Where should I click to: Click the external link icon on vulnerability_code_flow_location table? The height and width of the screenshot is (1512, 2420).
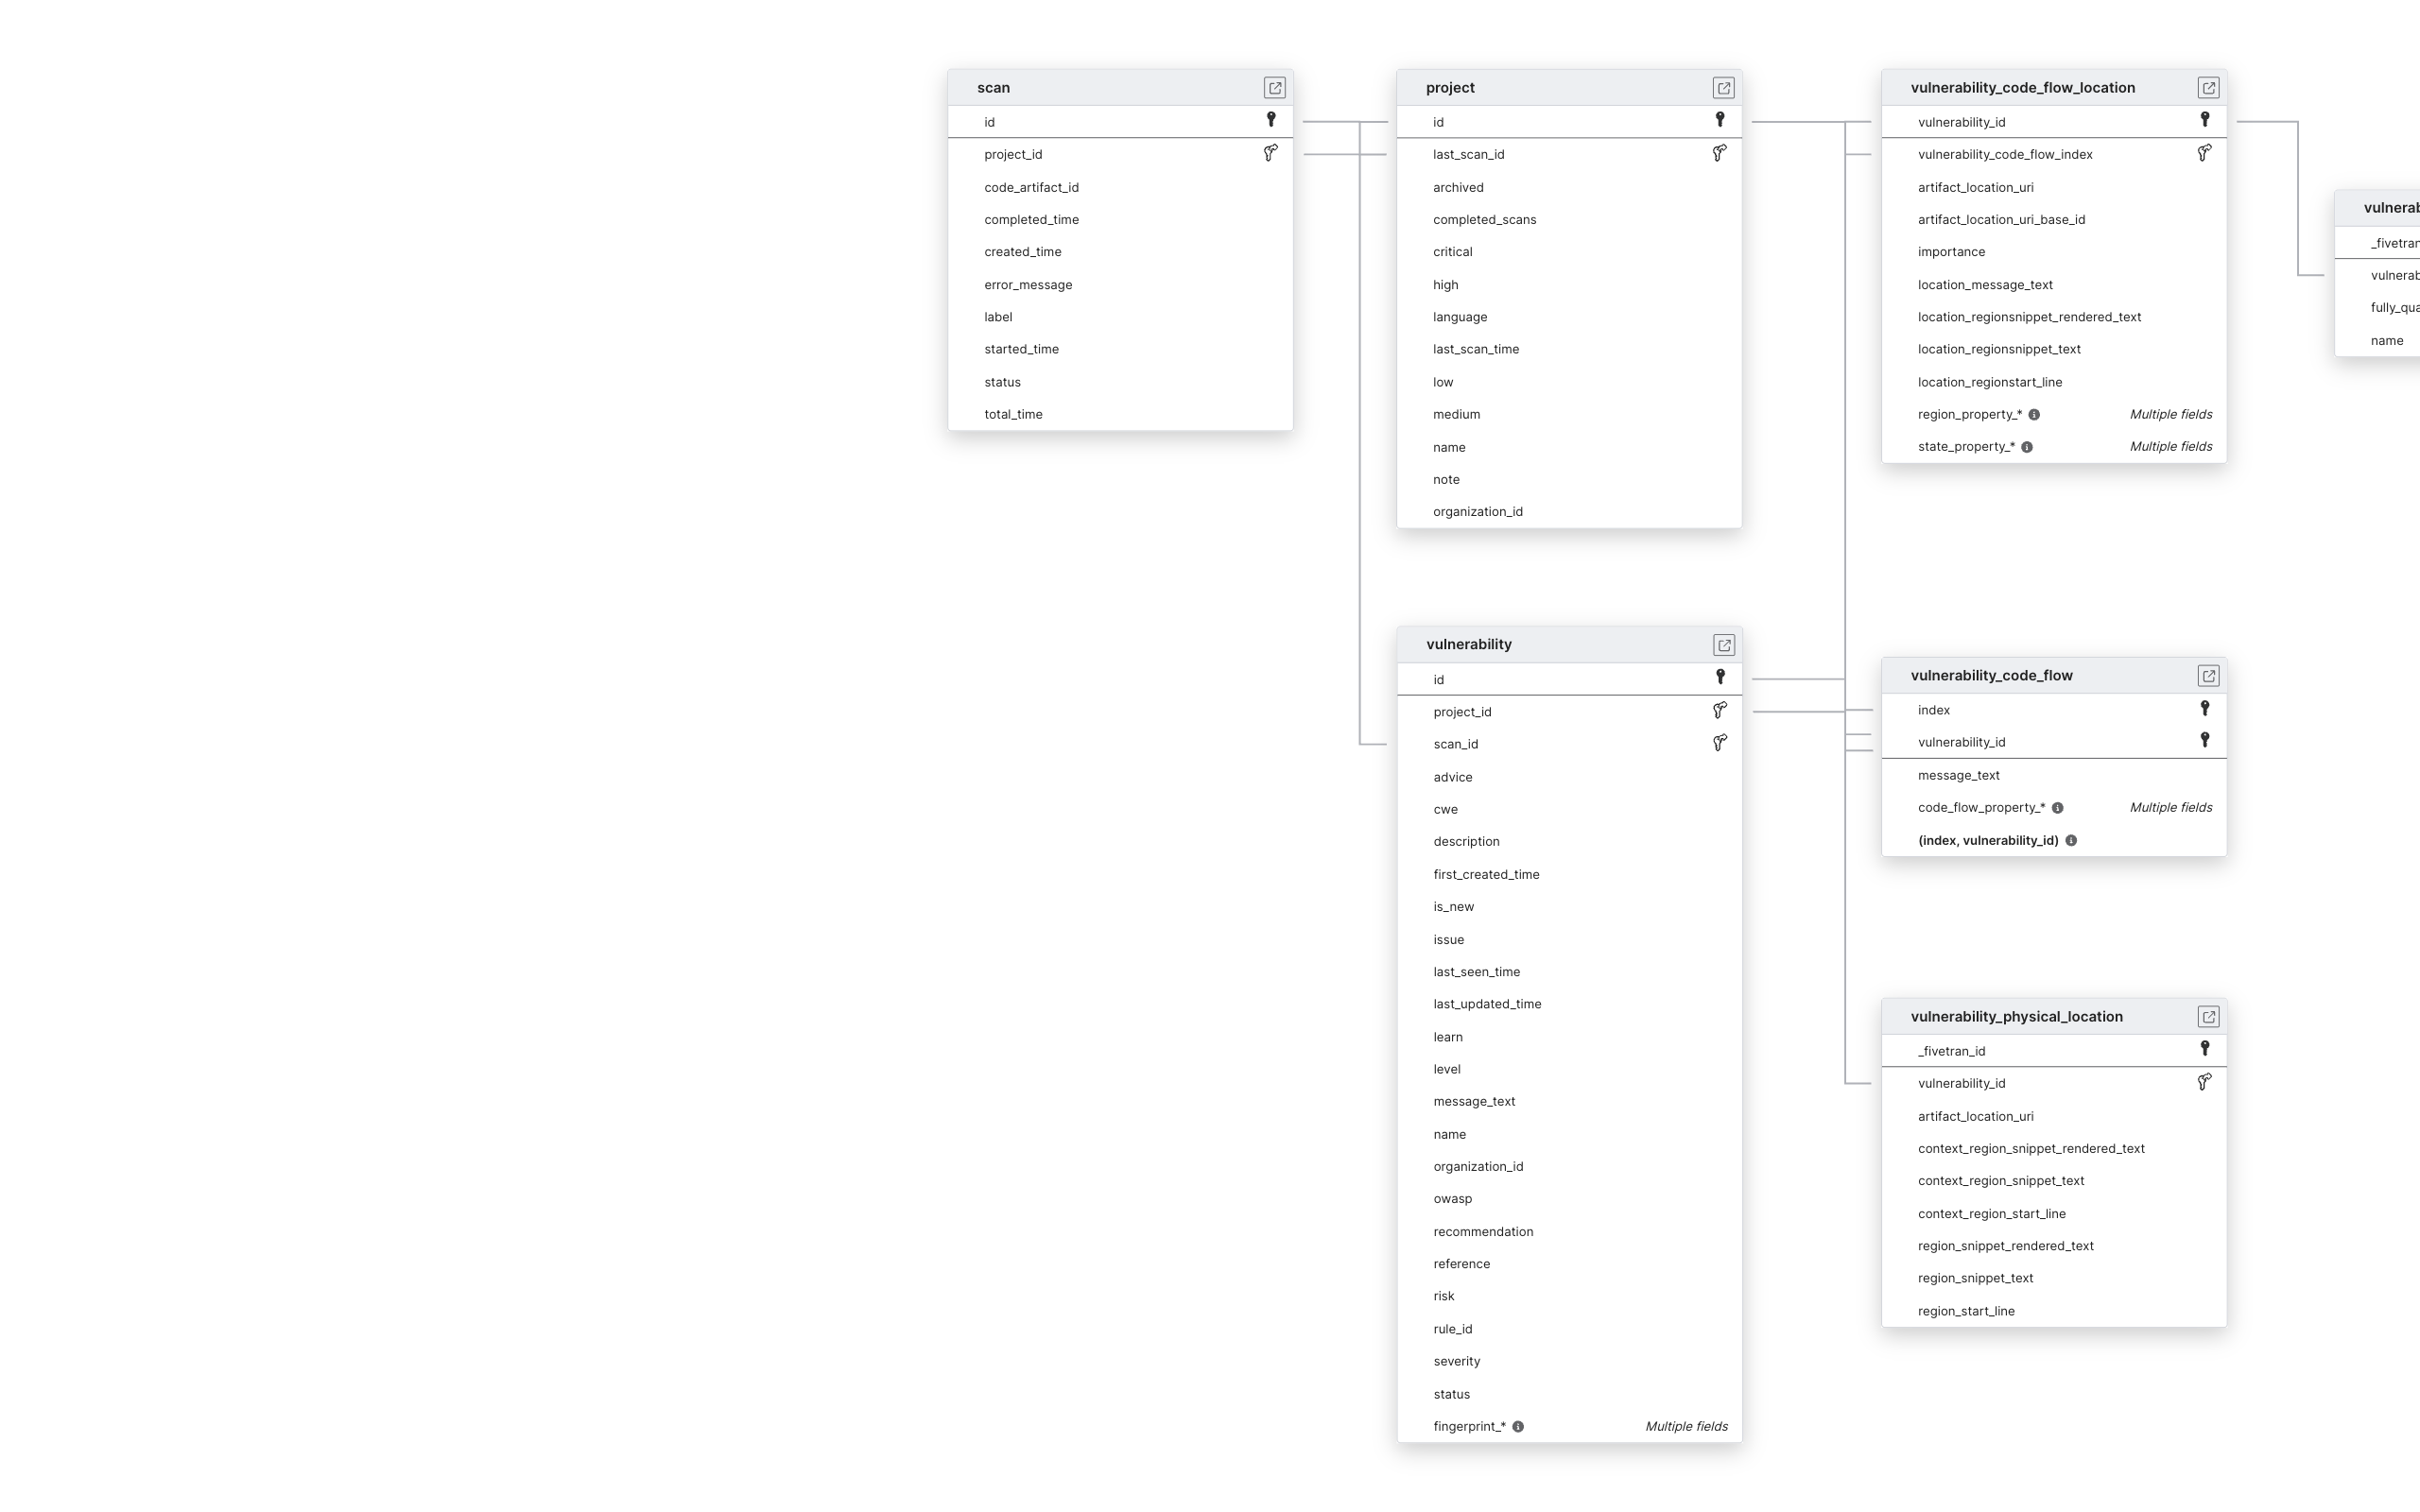click(2207, 87)
